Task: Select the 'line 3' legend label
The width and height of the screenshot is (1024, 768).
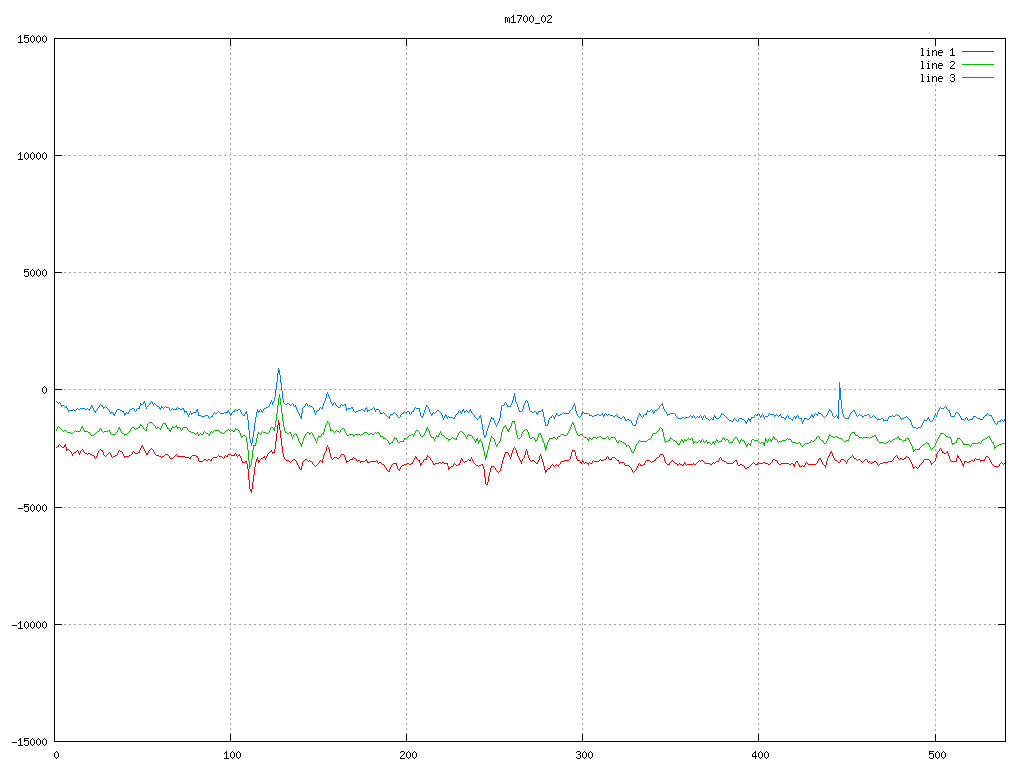Action: (x=937, y=78)
